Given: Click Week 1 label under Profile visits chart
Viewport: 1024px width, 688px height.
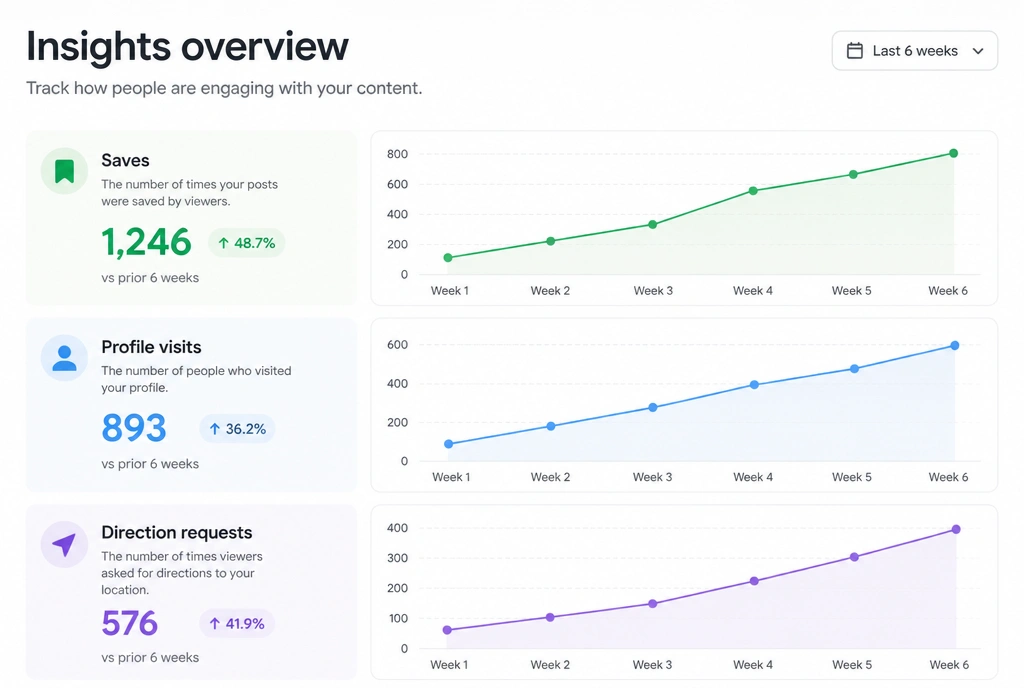Looking at the screenshot, I should point(451,477).
